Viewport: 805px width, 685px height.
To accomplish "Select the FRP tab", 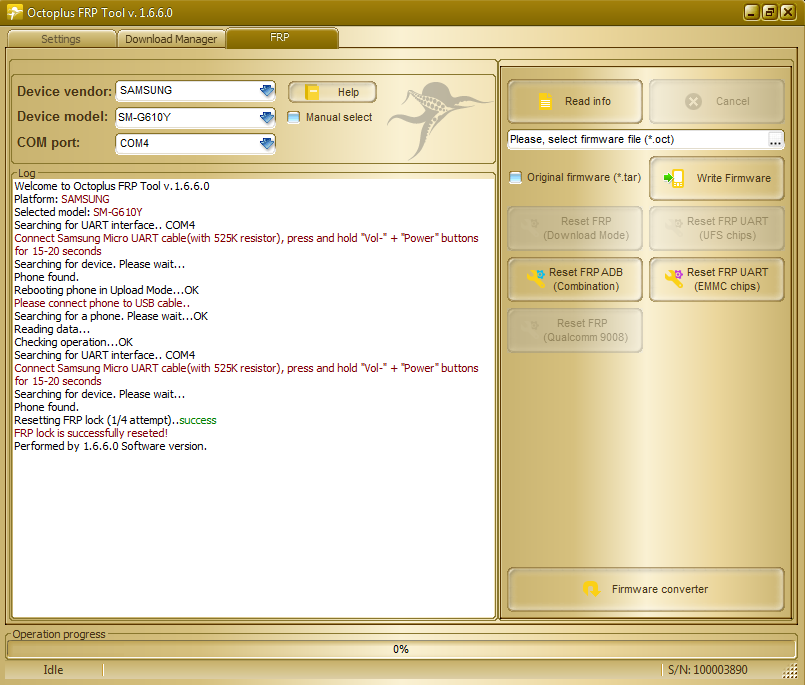I will click(281, 38).
